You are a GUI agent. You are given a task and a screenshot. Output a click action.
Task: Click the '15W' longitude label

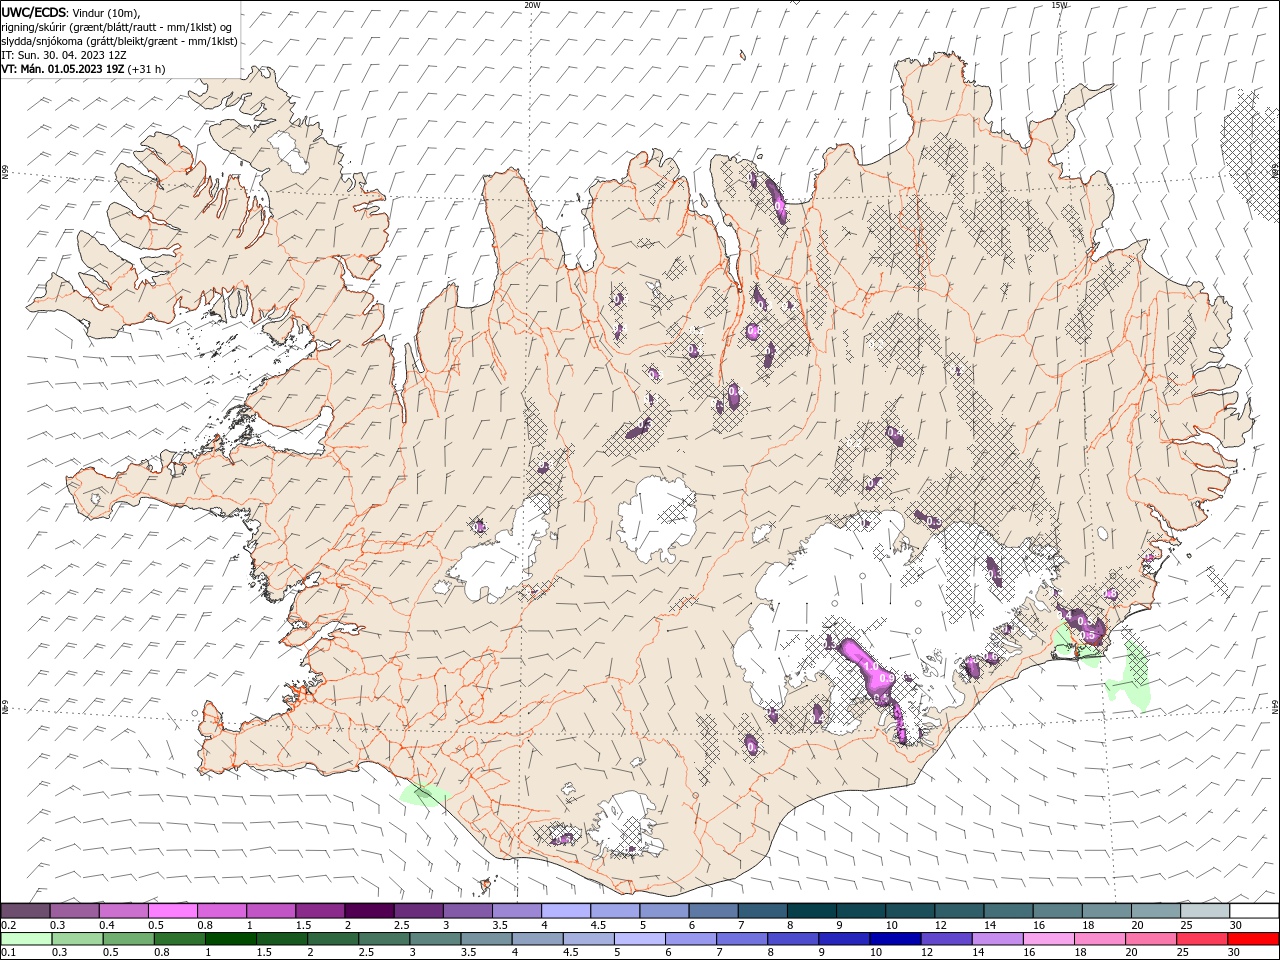pyautogui.click(x=1059, y=5)
